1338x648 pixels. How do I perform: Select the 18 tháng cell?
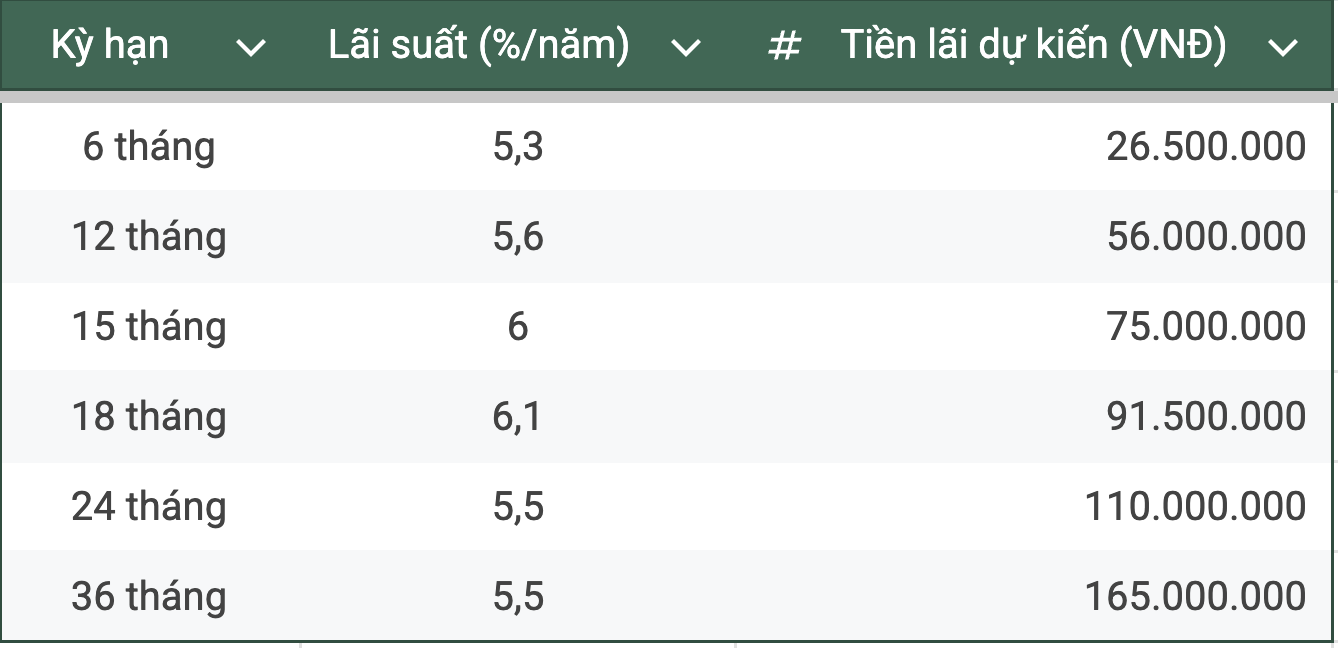click(x=149, y=417)
